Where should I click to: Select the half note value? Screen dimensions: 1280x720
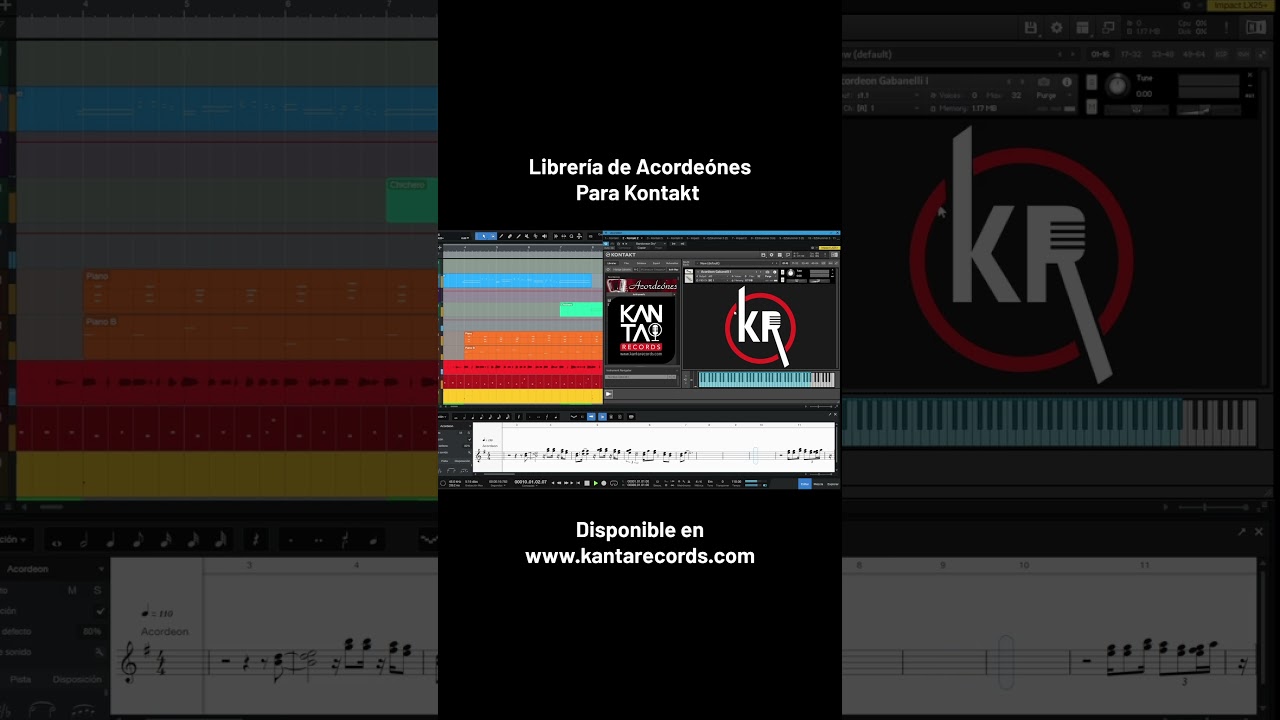tap(84, 540)
